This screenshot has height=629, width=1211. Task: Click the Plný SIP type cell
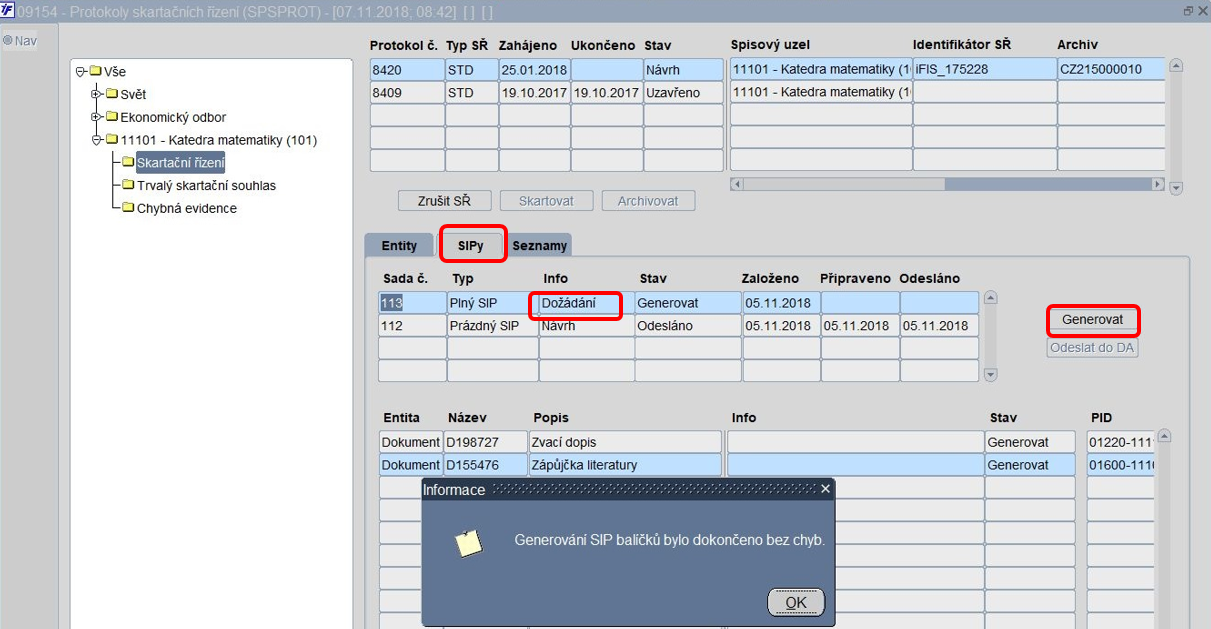(493, 302)
